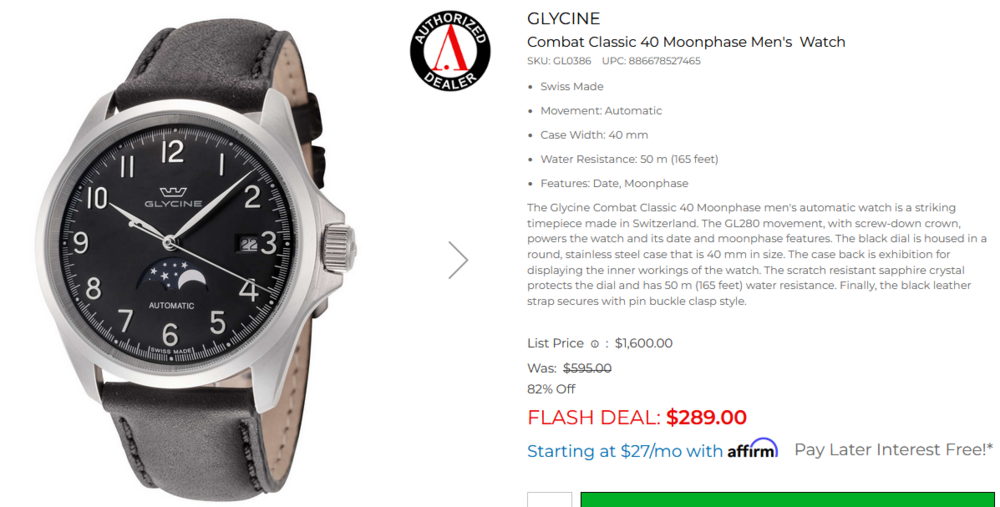Viewport: 1000px width, 507px height.
Task: Click the 82% Off label
Action: tap(551, 389)
